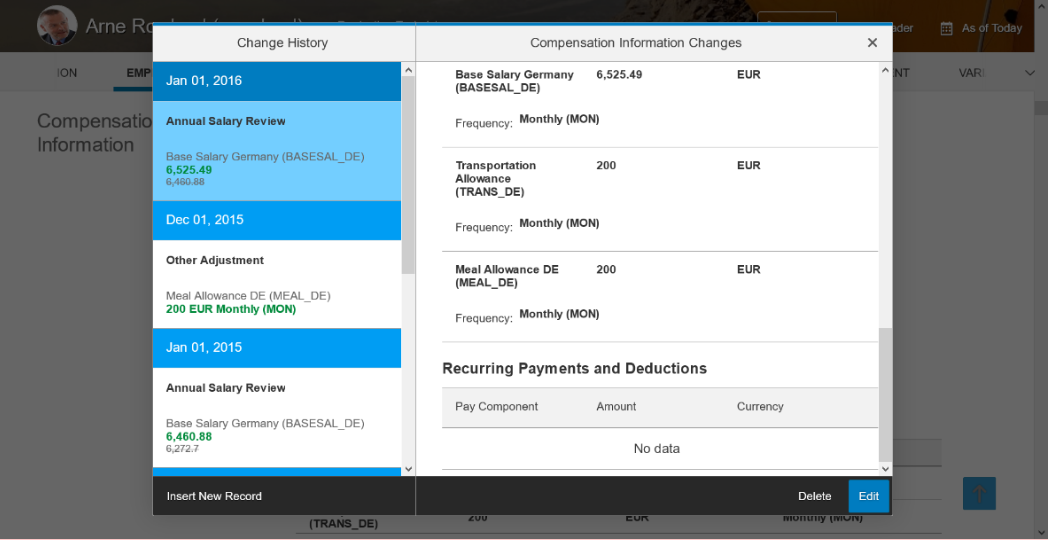The height and width of the screenshot is (540, 1048).
Task: Close the Compensation Information Changes dialog
Action: tap(872, 43)
